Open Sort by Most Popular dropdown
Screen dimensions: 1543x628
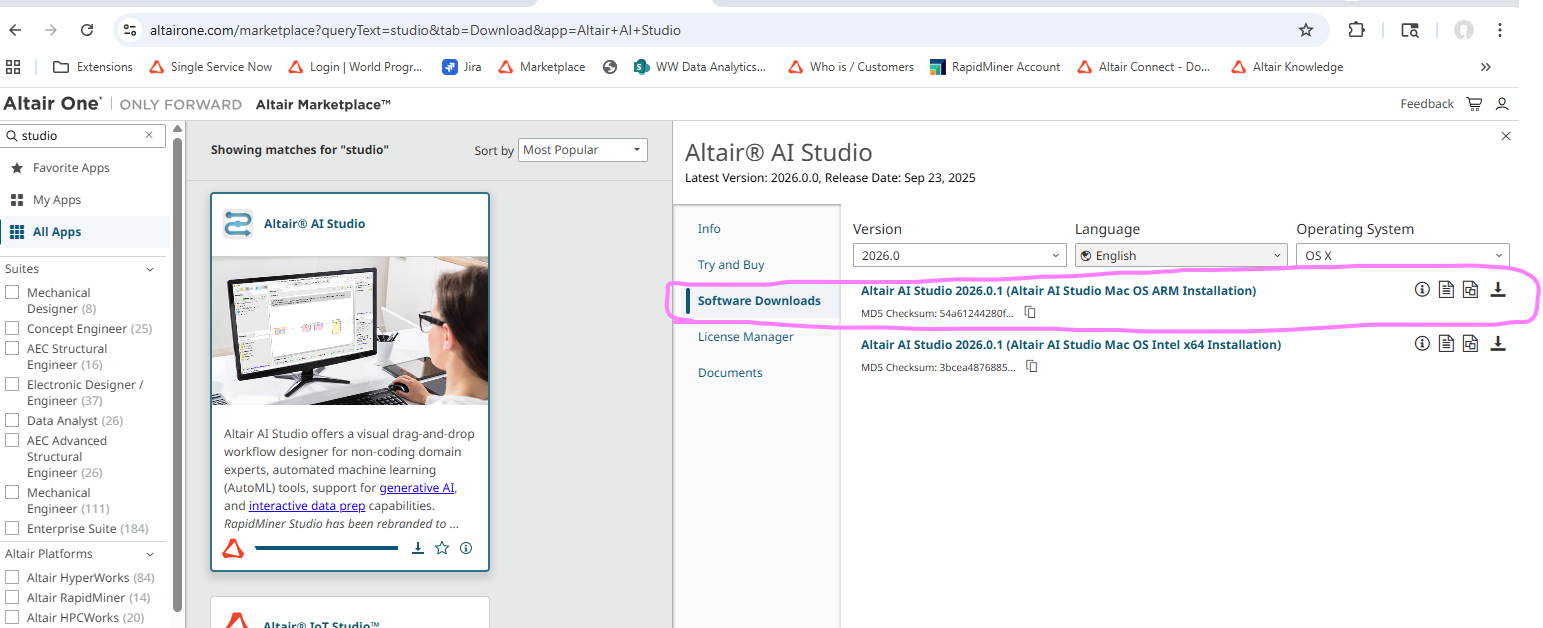tap(583, 150)
